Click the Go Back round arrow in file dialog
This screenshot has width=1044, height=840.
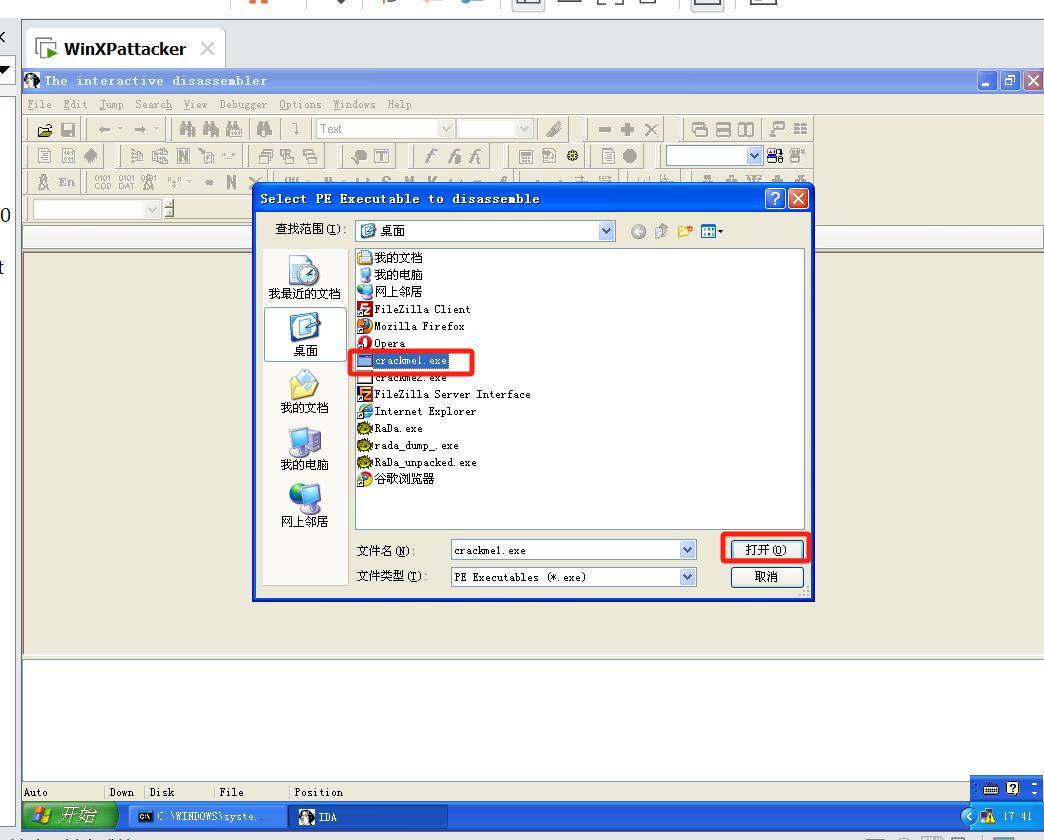[639, 232]
